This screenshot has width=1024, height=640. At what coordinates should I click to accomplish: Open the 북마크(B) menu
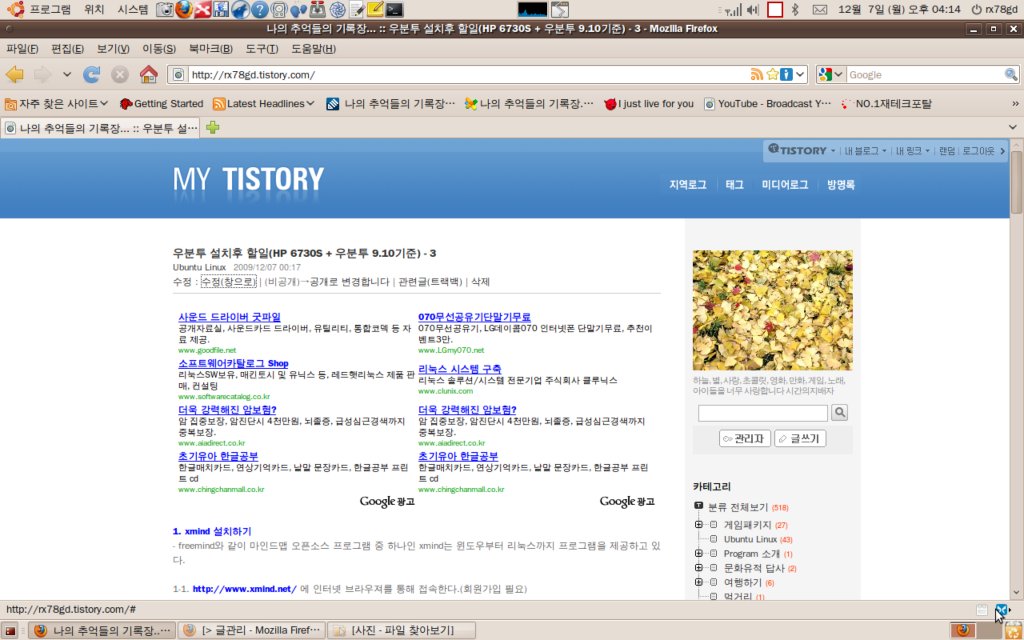pos(211,49)
